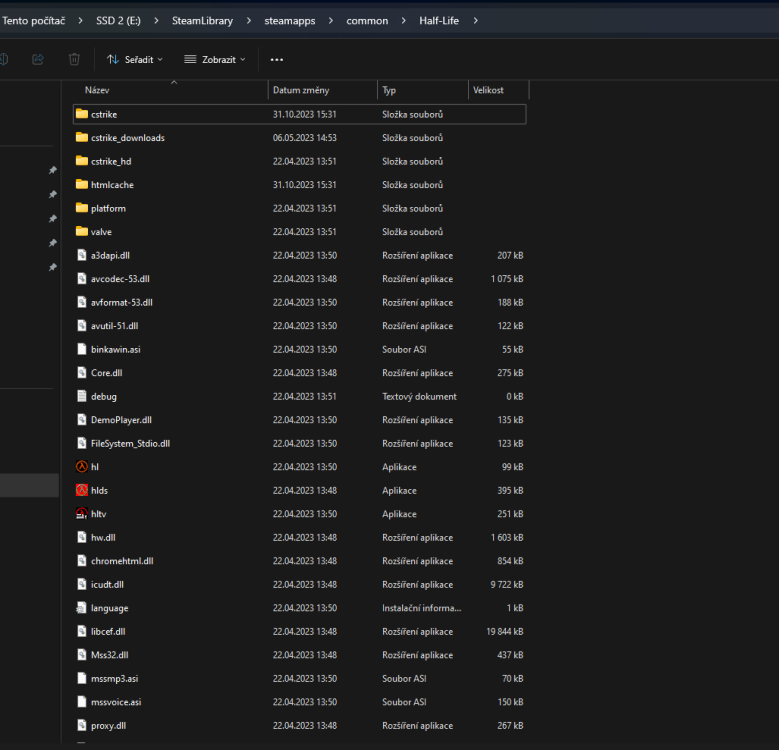Sort by the Název column header
779x750 pixels.
[97, 90]
